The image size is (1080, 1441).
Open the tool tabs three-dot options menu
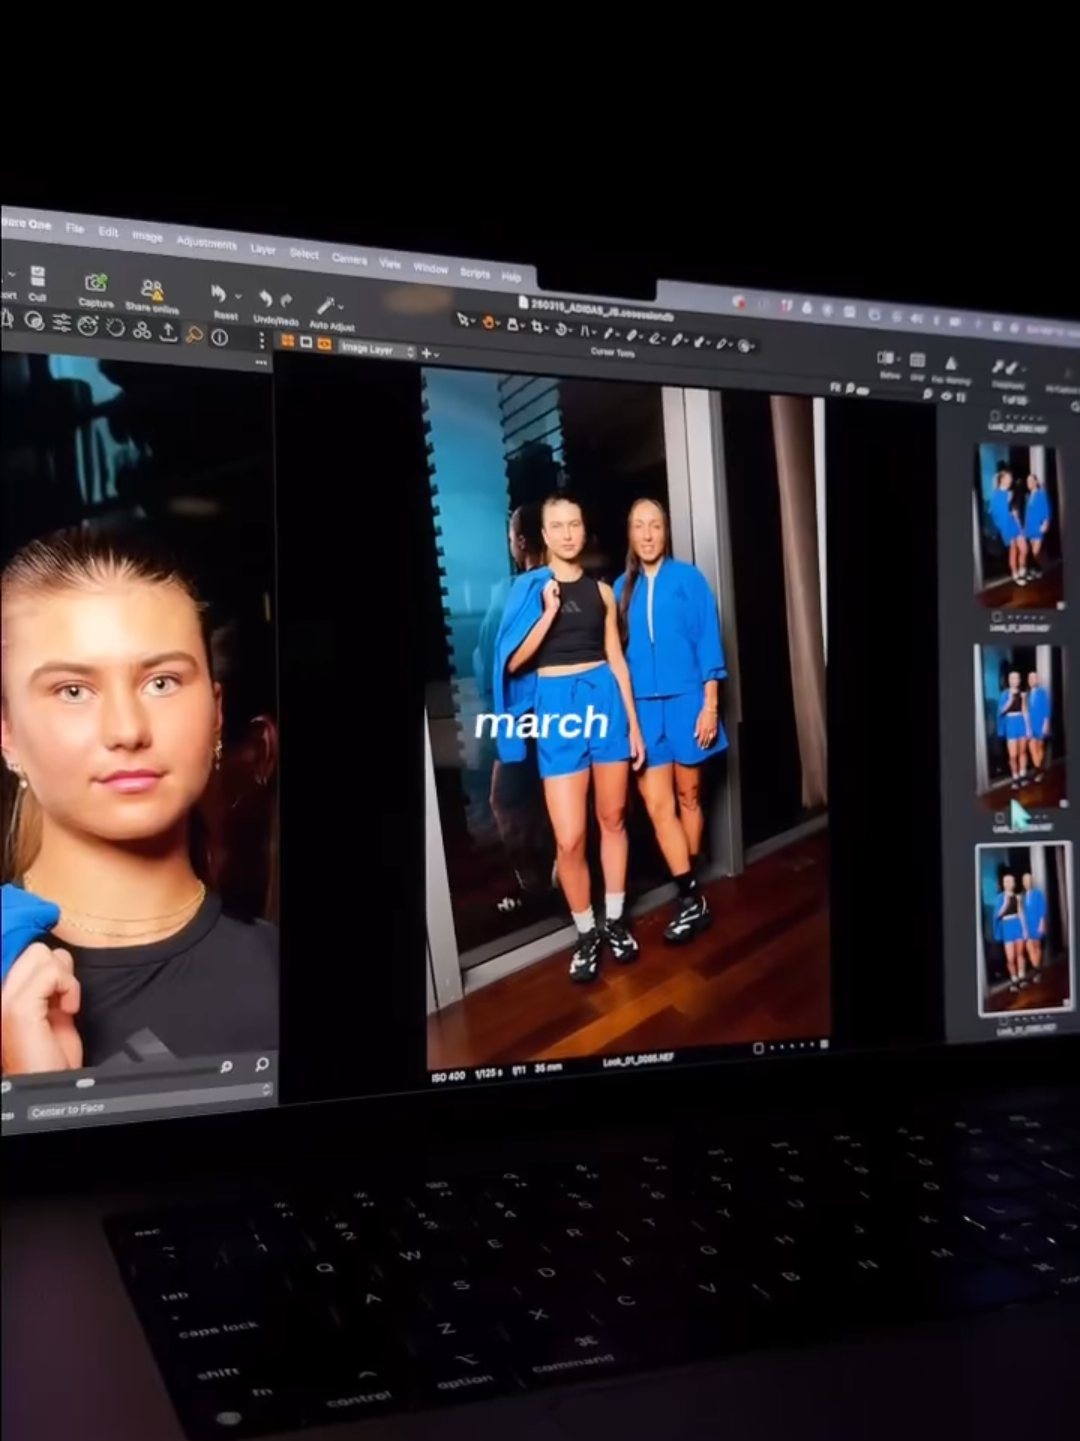[262, 341]
